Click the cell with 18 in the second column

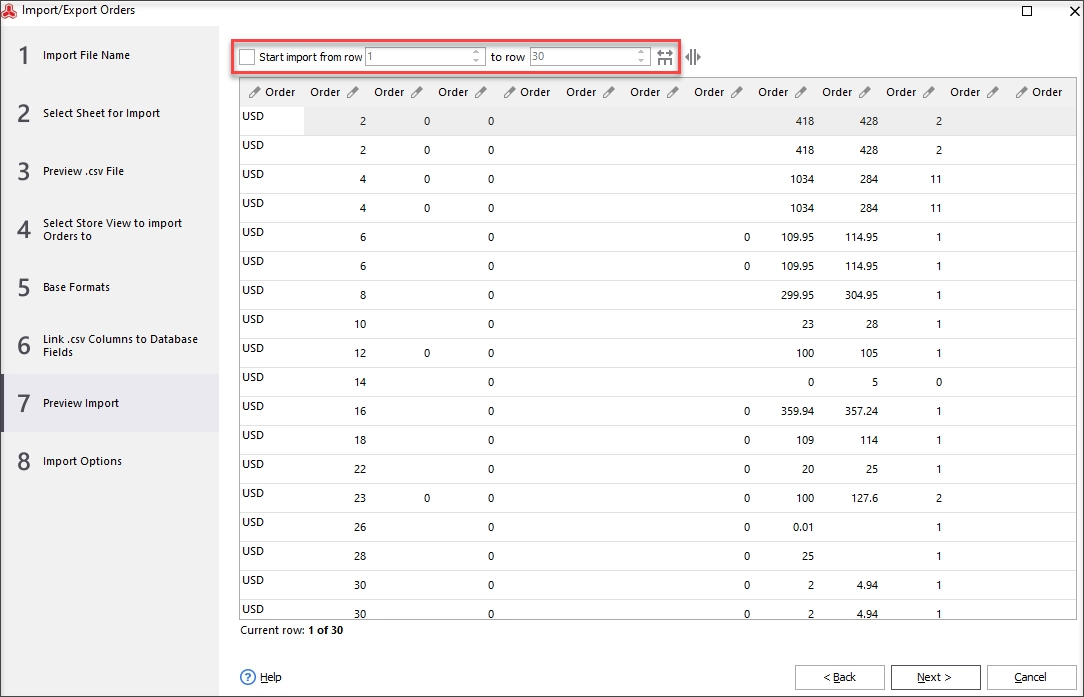point(337,440)
